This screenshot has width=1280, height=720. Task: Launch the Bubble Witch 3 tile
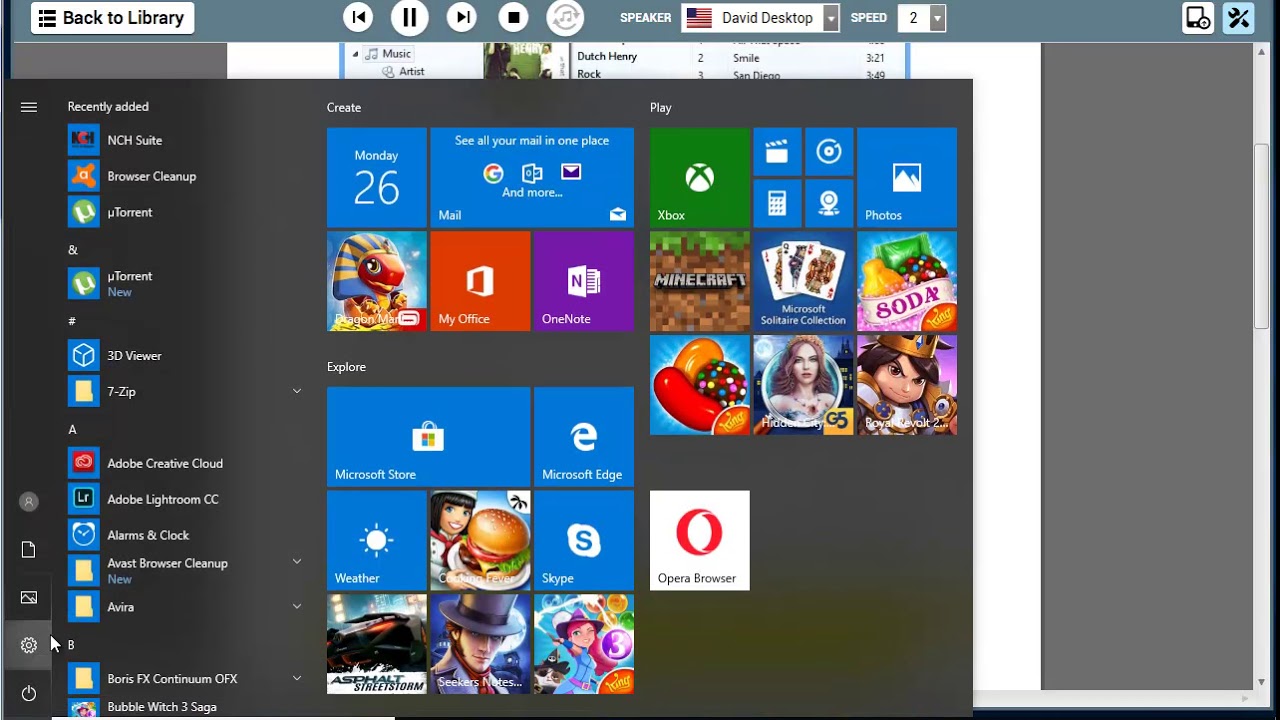[x=584, y=644]
